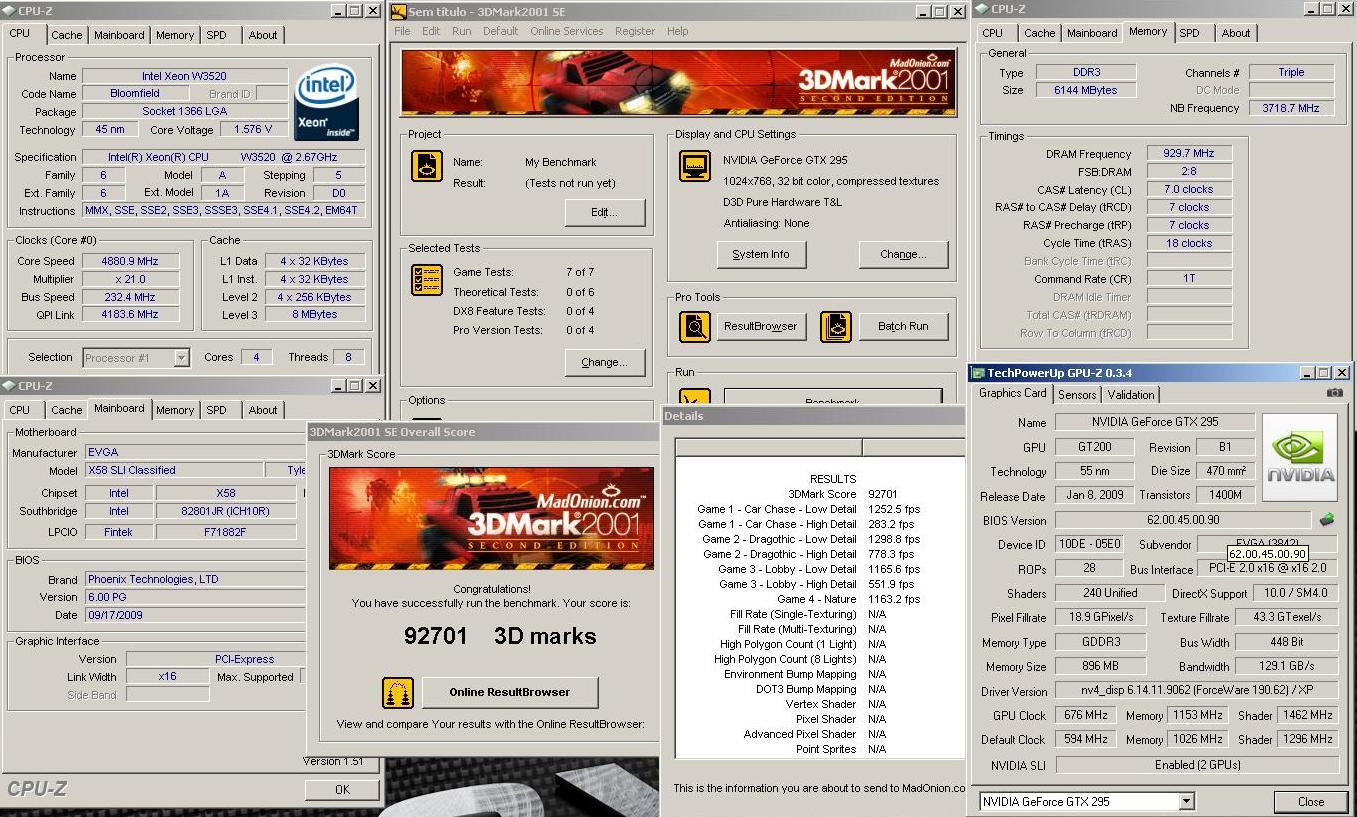Open the Online Services menu

[567, 31]
